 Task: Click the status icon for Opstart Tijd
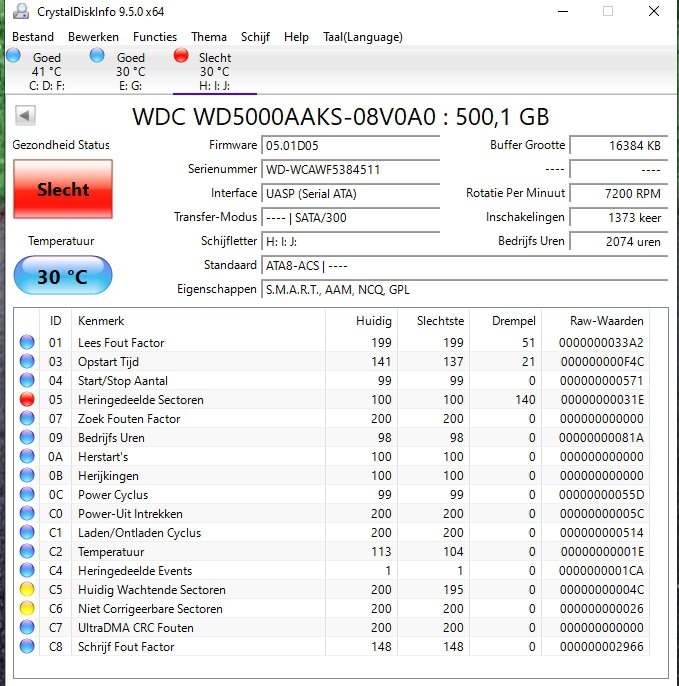[27, 361]
